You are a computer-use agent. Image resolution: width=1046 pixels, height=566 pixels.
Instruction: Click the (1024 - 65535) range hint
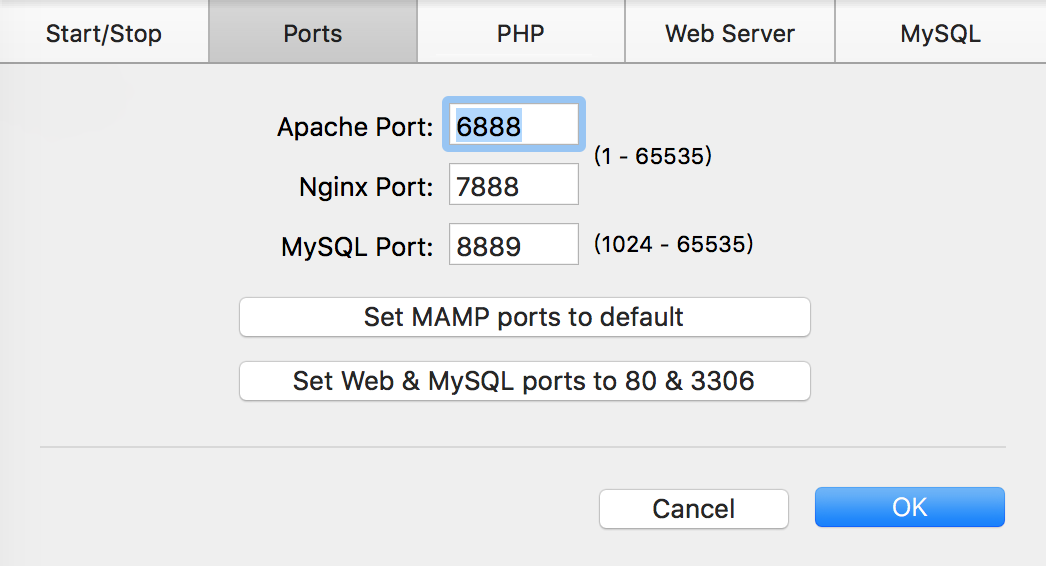click(673, 245)
